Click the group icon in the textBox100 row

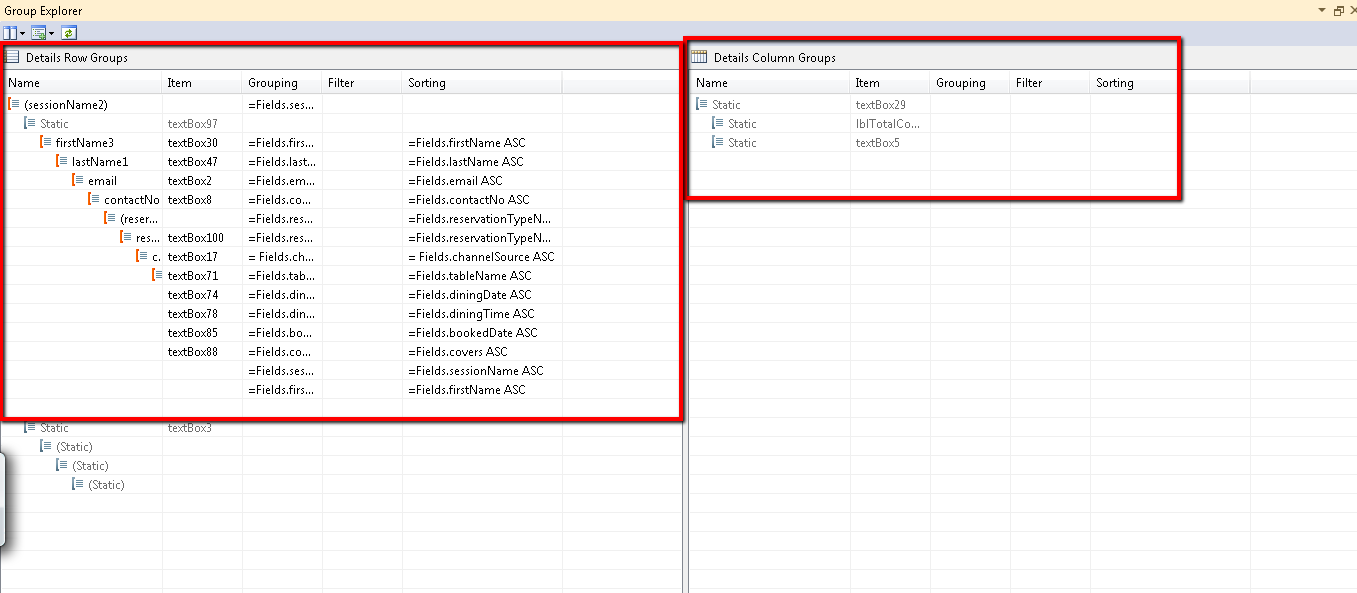coord(126,237)
